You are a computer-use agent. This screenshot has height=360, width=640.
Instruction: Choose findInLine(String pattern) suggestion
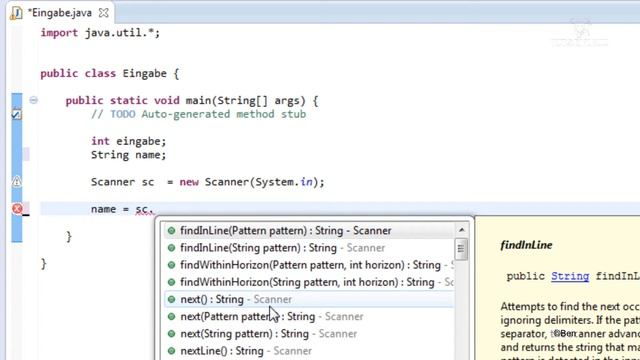pos(309,248)
